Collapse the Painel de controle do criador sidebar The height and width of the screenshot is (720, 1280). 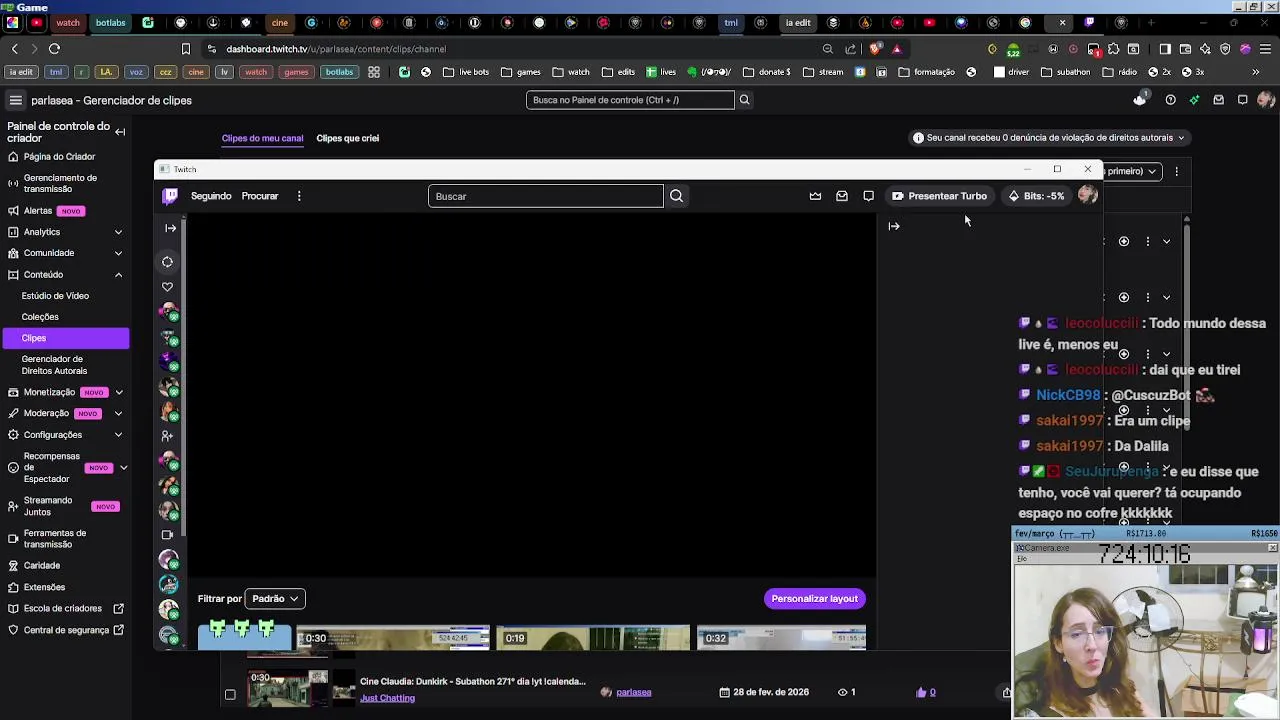(120, 132)
